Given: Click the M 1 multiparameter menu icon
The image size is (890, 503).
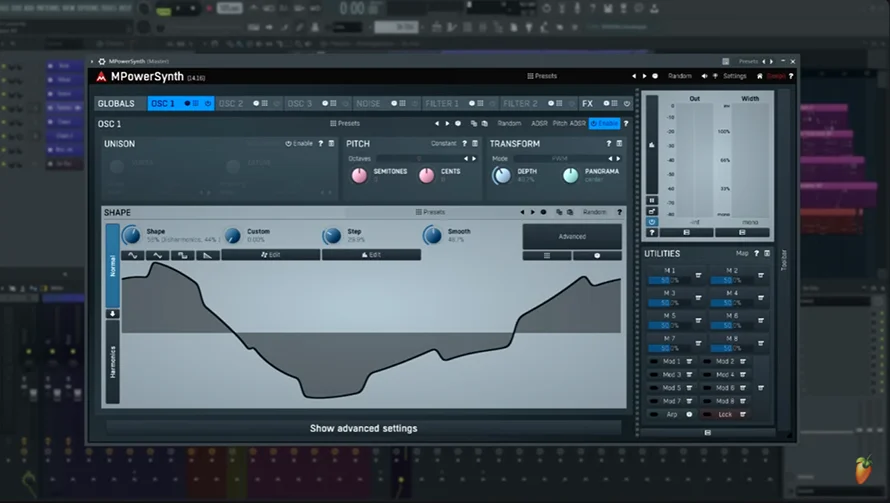Looking at the screenshot, I should 698,275.
